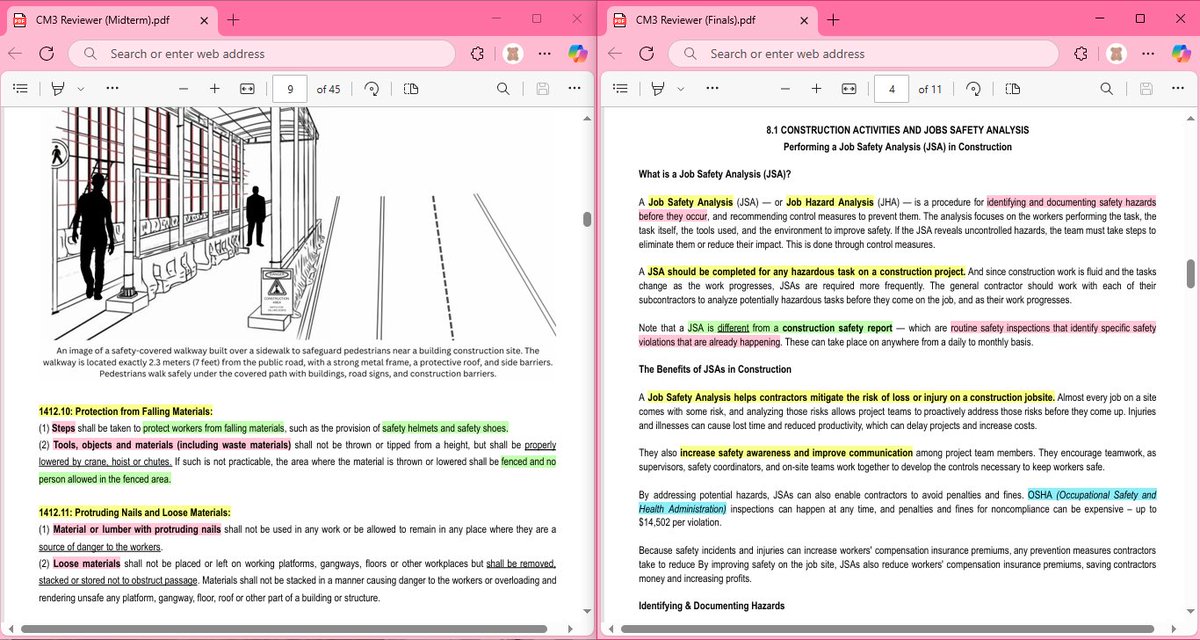This screenshot has width=1200, height=640.
Task: Zoom out in Finals PDF window
Action: click(x=784, y=89)
